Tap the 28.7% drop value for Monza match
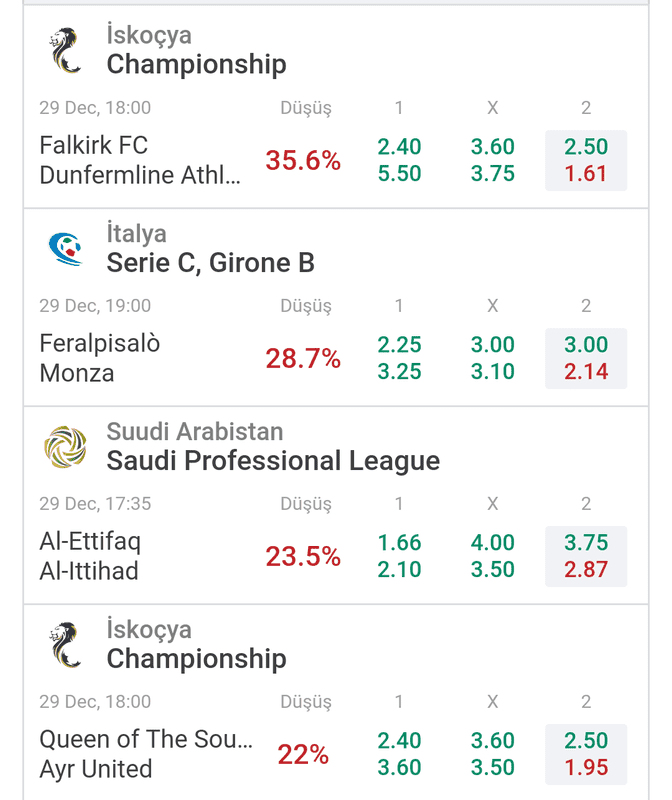Viewport: 672px width, 800px height. (303, 358)
